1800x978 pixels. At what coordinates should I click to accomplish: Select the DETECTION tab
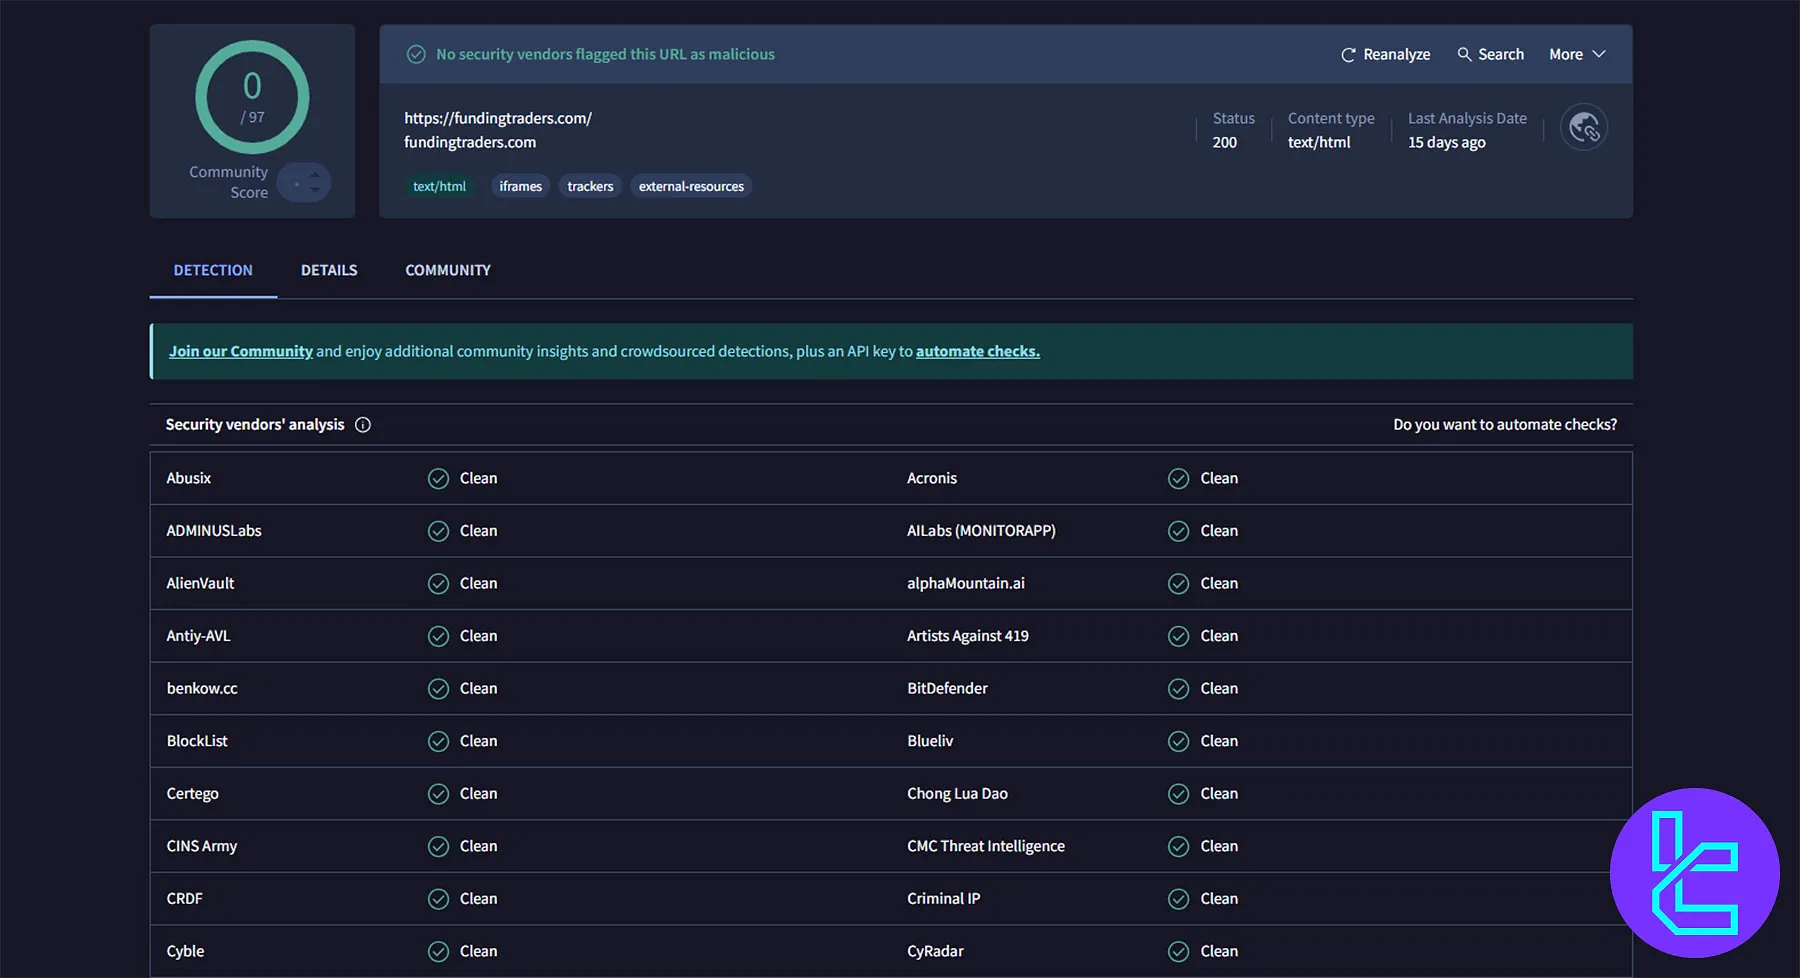213,270
